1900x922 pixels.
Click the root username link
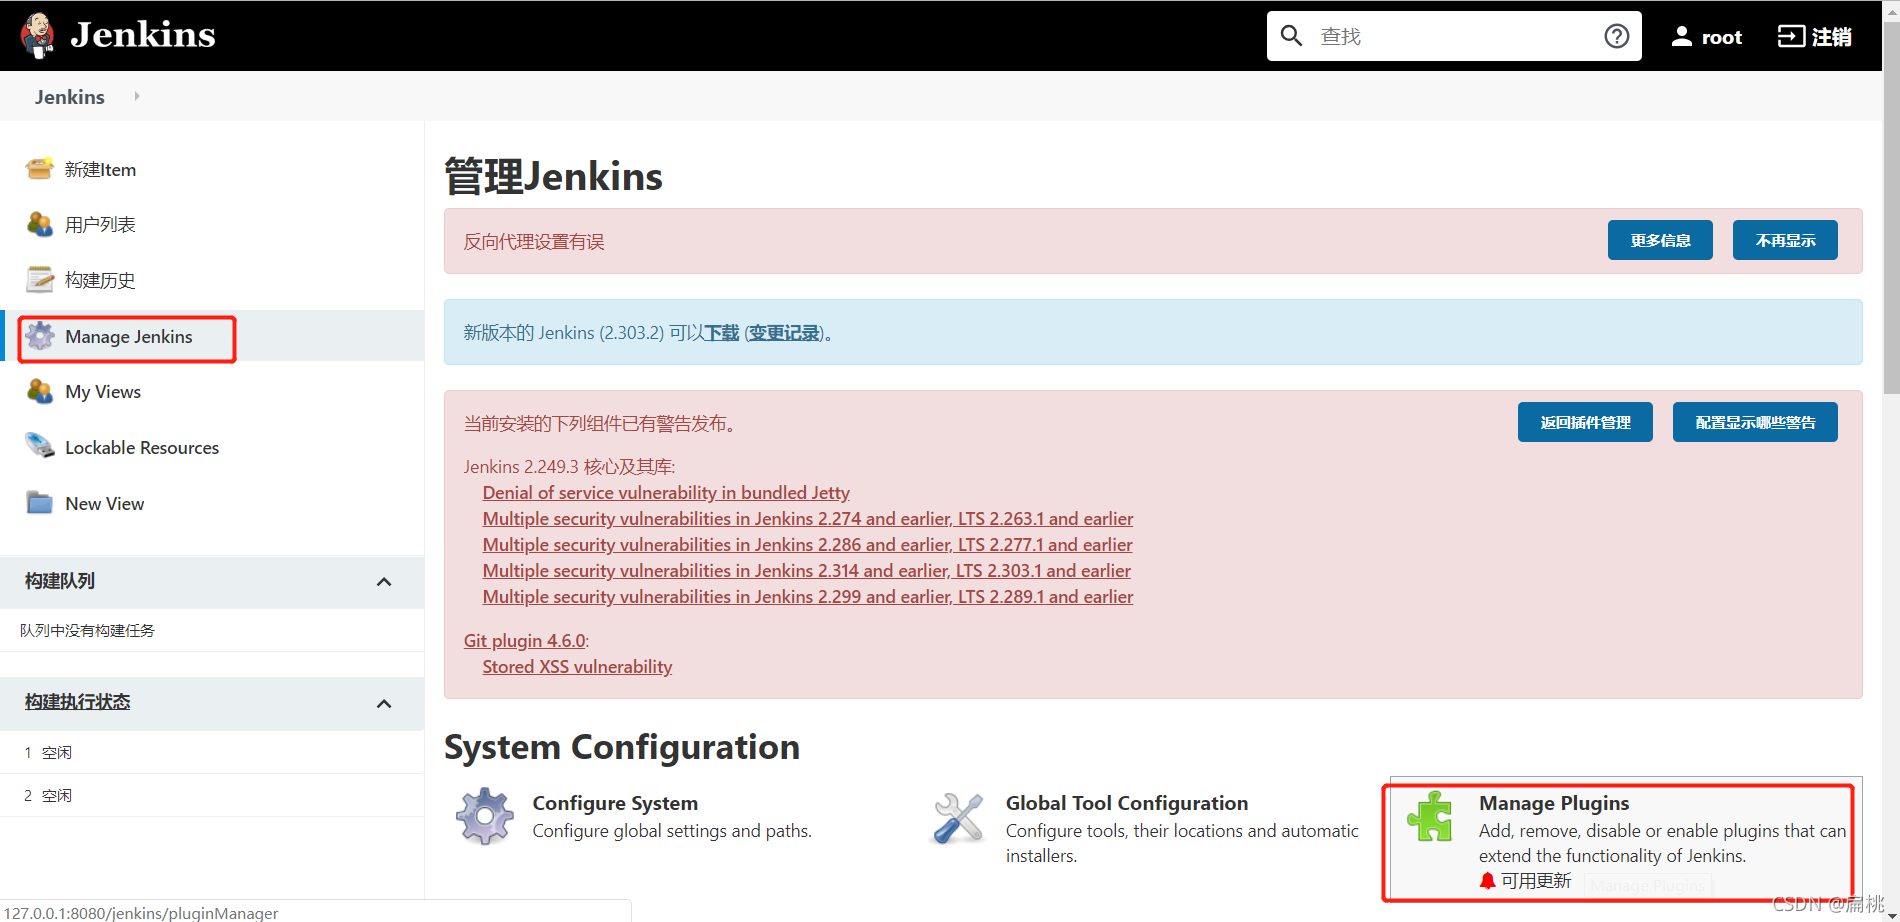1721,37
